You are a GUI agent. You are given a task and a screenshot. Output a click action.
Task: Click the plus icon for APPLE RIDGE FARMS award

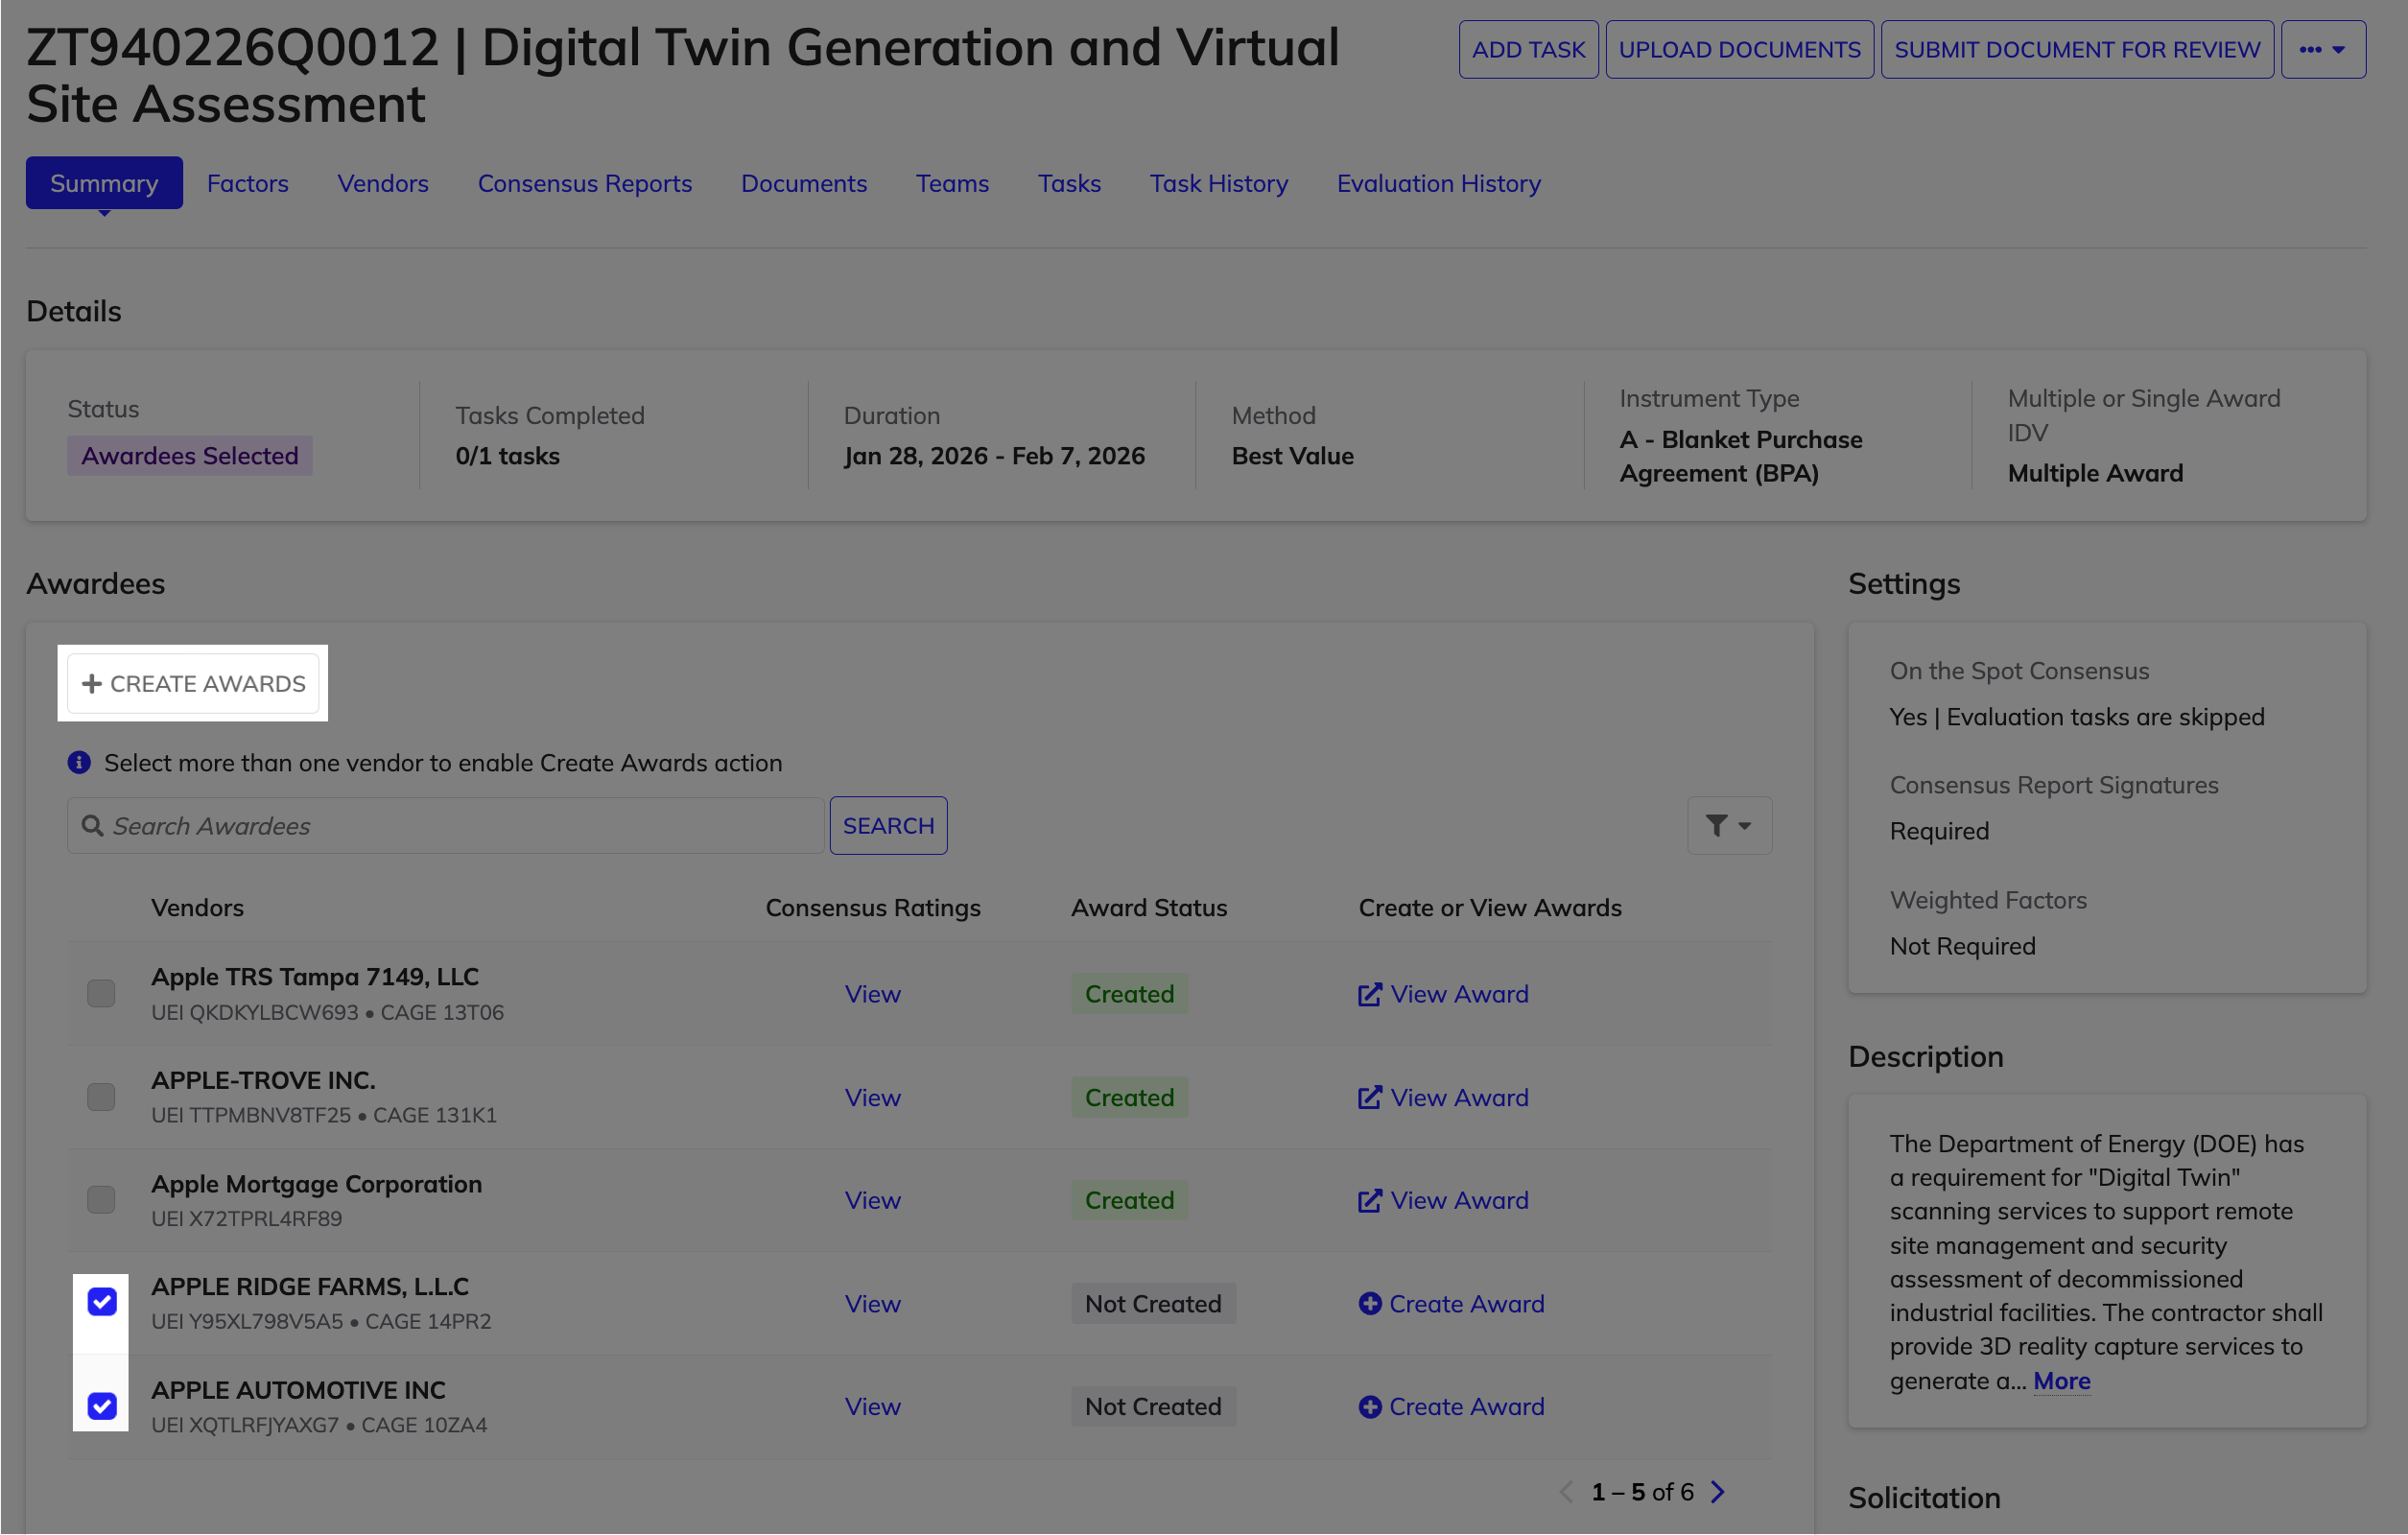click(x=1369, y=1303)
